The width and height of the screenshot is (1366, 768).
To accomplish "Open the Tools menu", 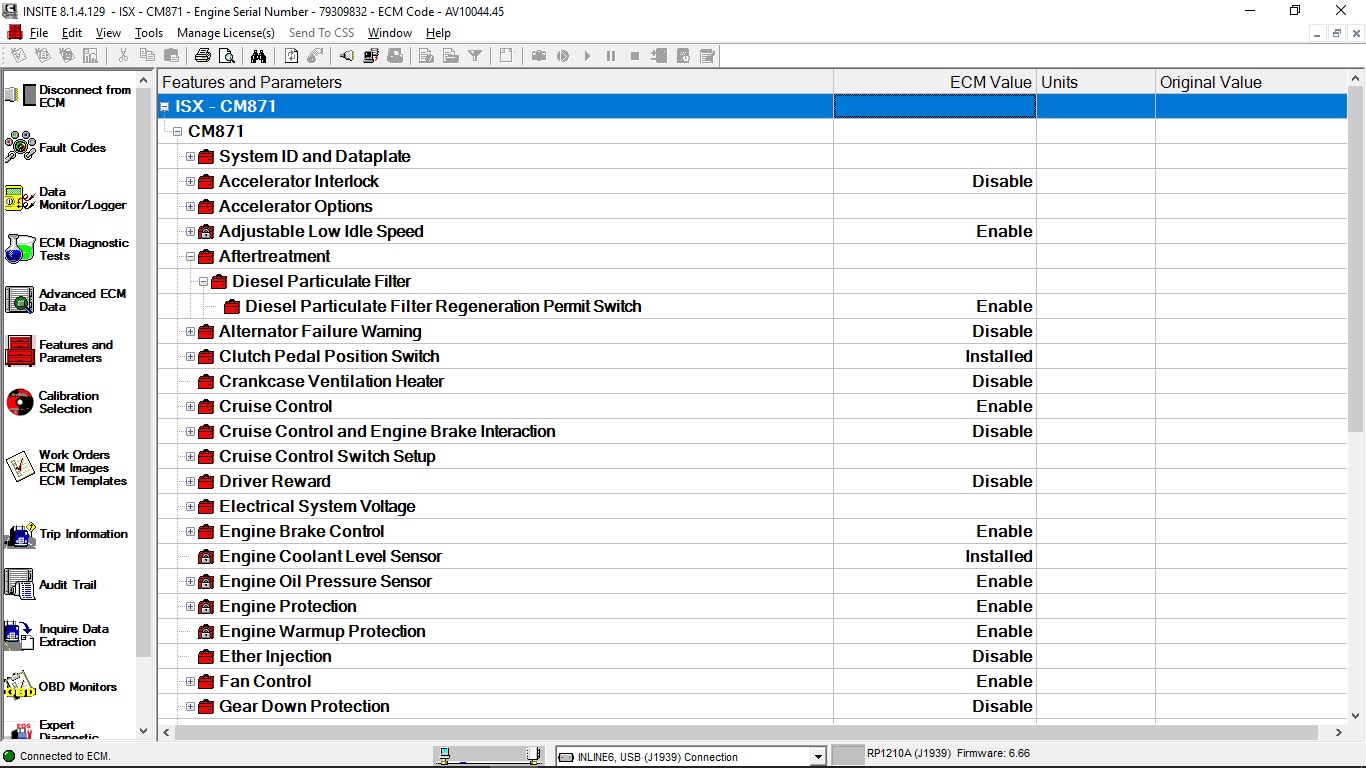I will click(149, 33).
